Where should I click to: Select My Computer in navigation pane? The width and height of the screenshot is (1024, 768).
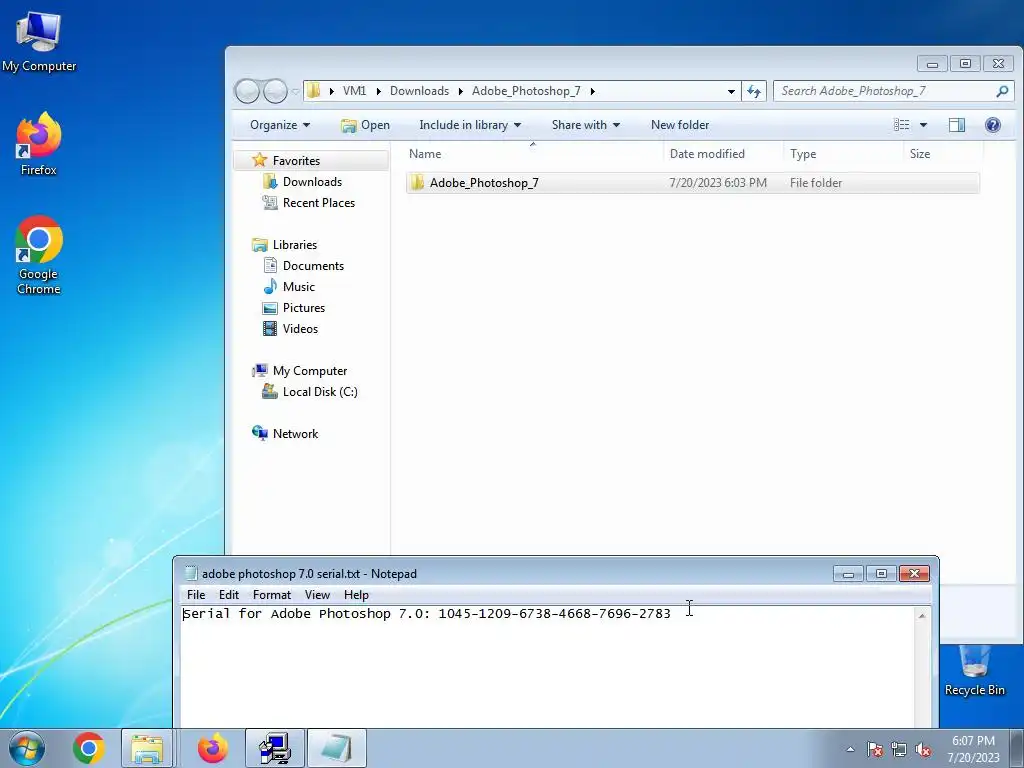[x=310, y=371]
